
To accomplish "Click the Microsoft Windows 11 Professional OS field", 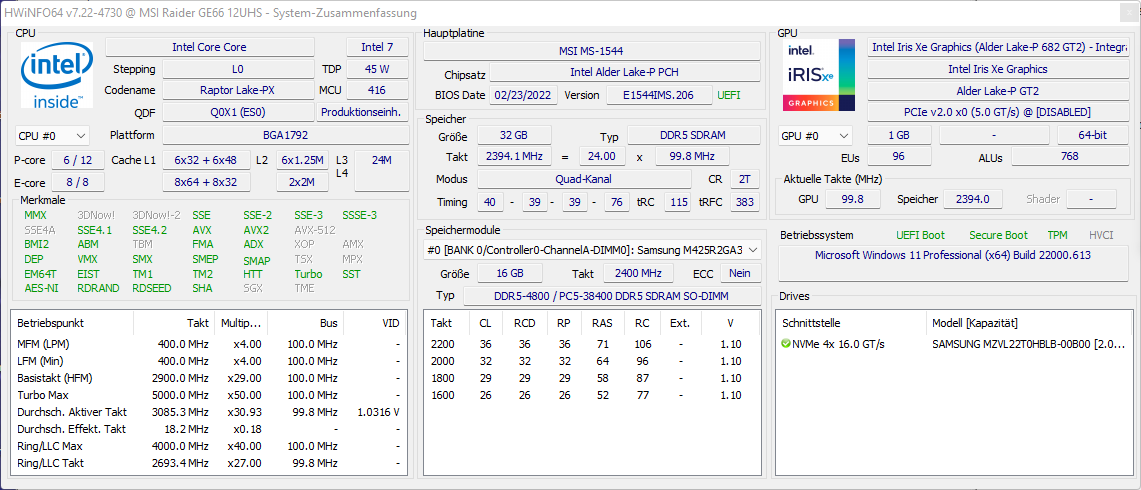I will (x=952, y=255).
